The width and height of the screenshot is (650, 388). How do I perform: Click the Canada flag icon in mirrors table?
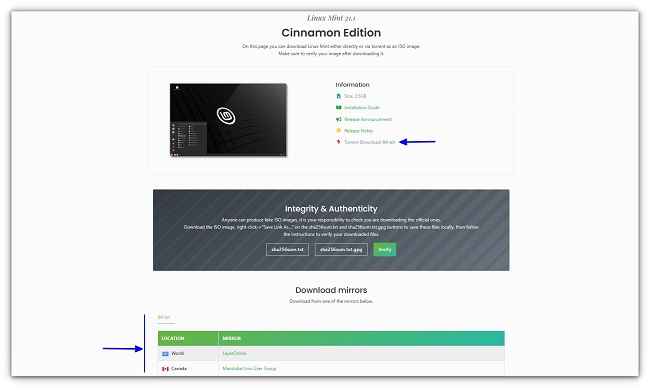pos(165,369)
